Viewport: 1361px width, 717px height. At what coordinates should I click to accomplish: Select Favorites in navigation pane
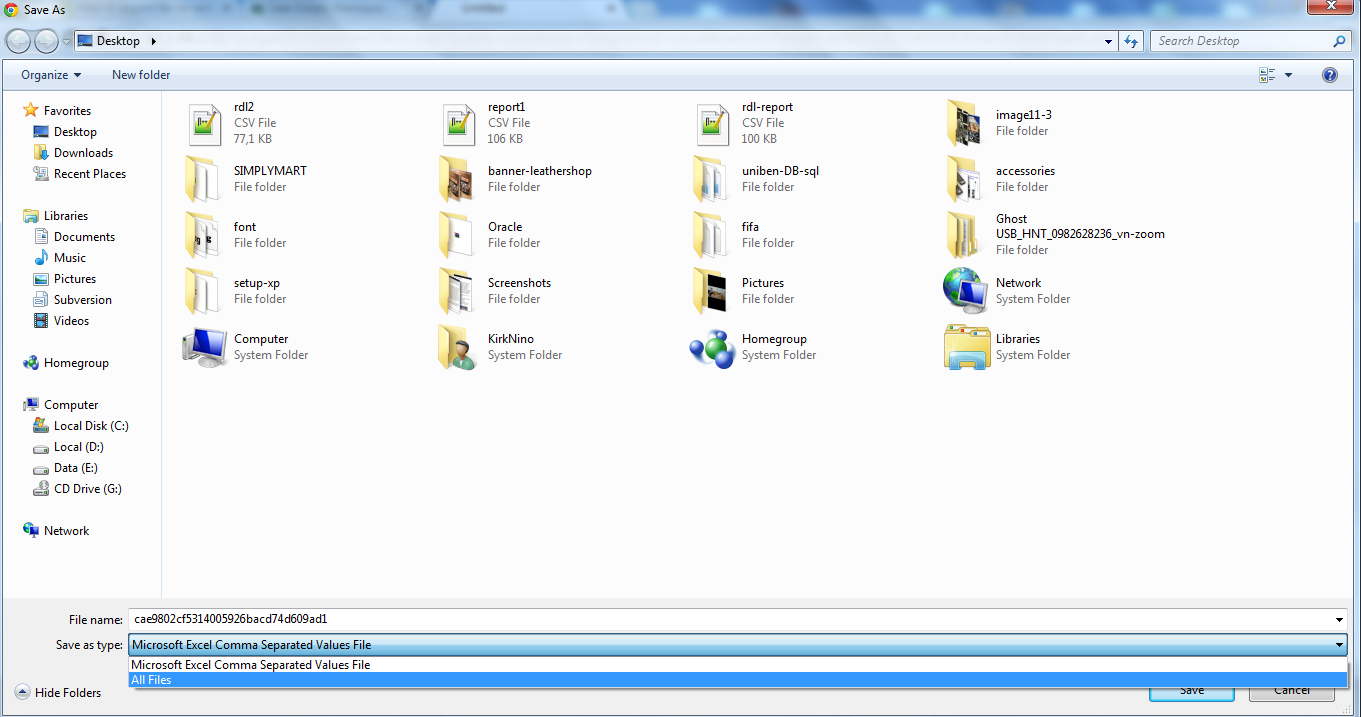coord(67,111)
